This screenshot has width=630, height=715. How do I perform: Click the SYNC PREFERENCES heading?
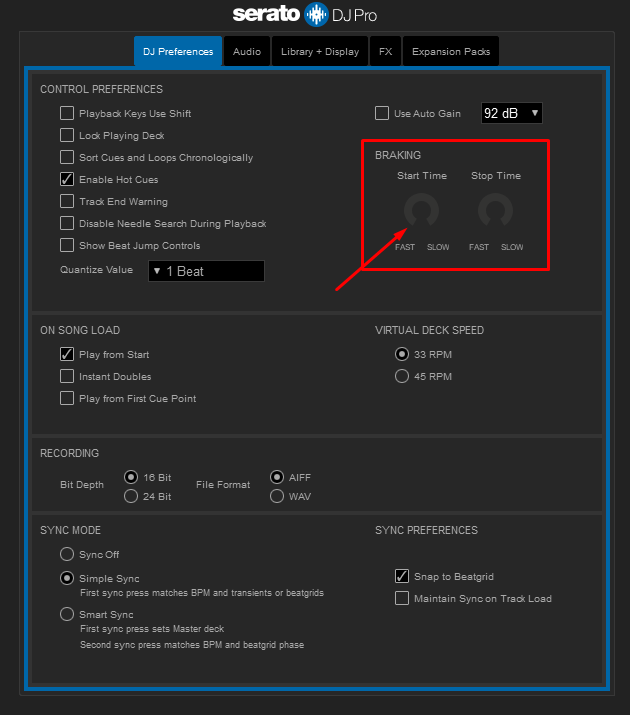pyautogui.click(x=426, y=530)
